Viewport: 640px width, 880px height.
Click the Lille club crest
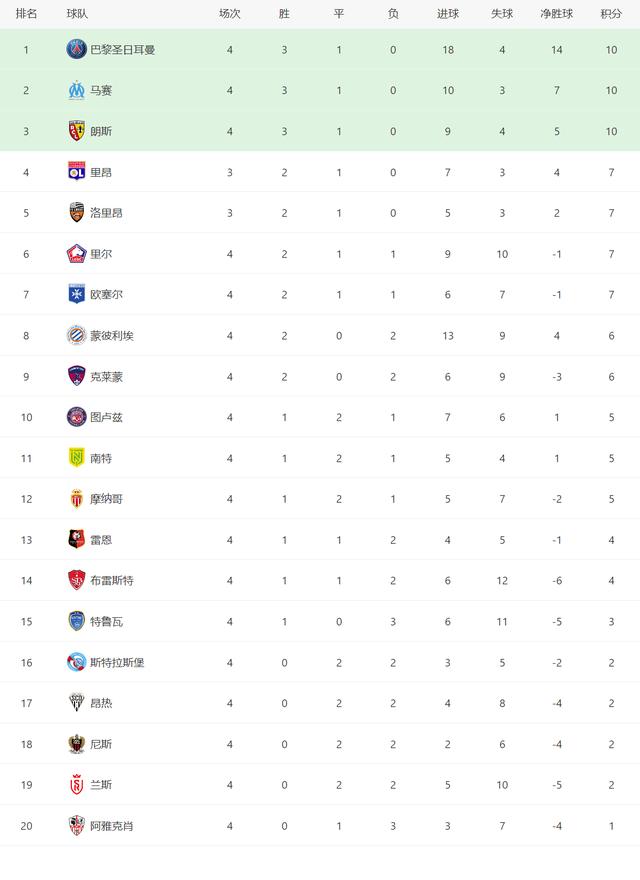click(76, 254)
